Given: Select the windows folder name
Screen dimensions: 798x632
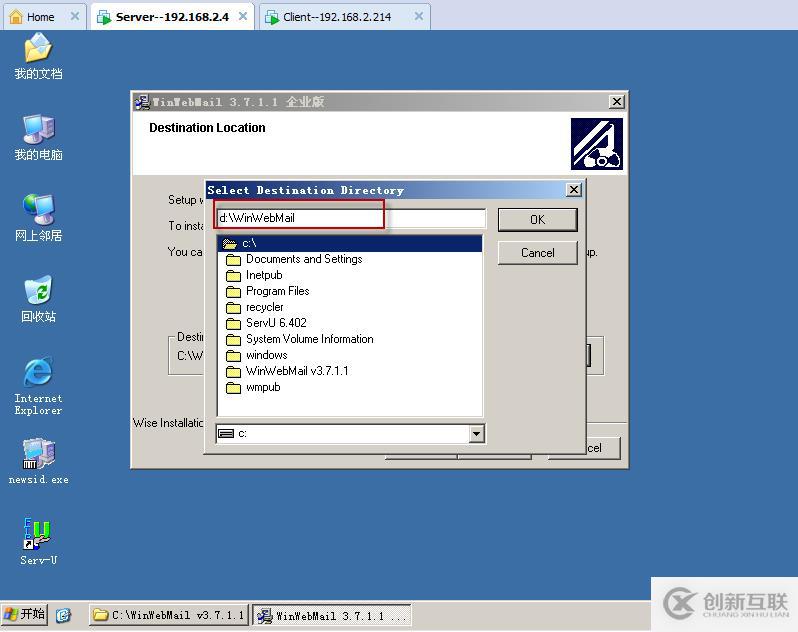Looking at the screenshot, I should point(267,355).
